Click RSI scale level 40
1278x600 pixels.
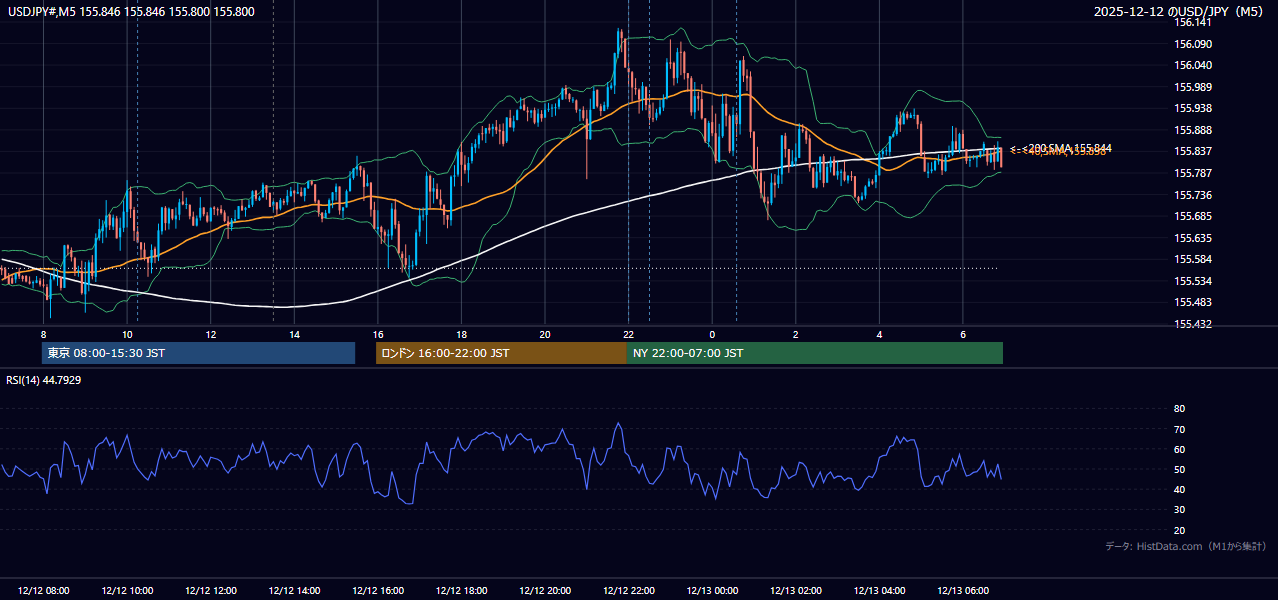tap(1179, 489)
